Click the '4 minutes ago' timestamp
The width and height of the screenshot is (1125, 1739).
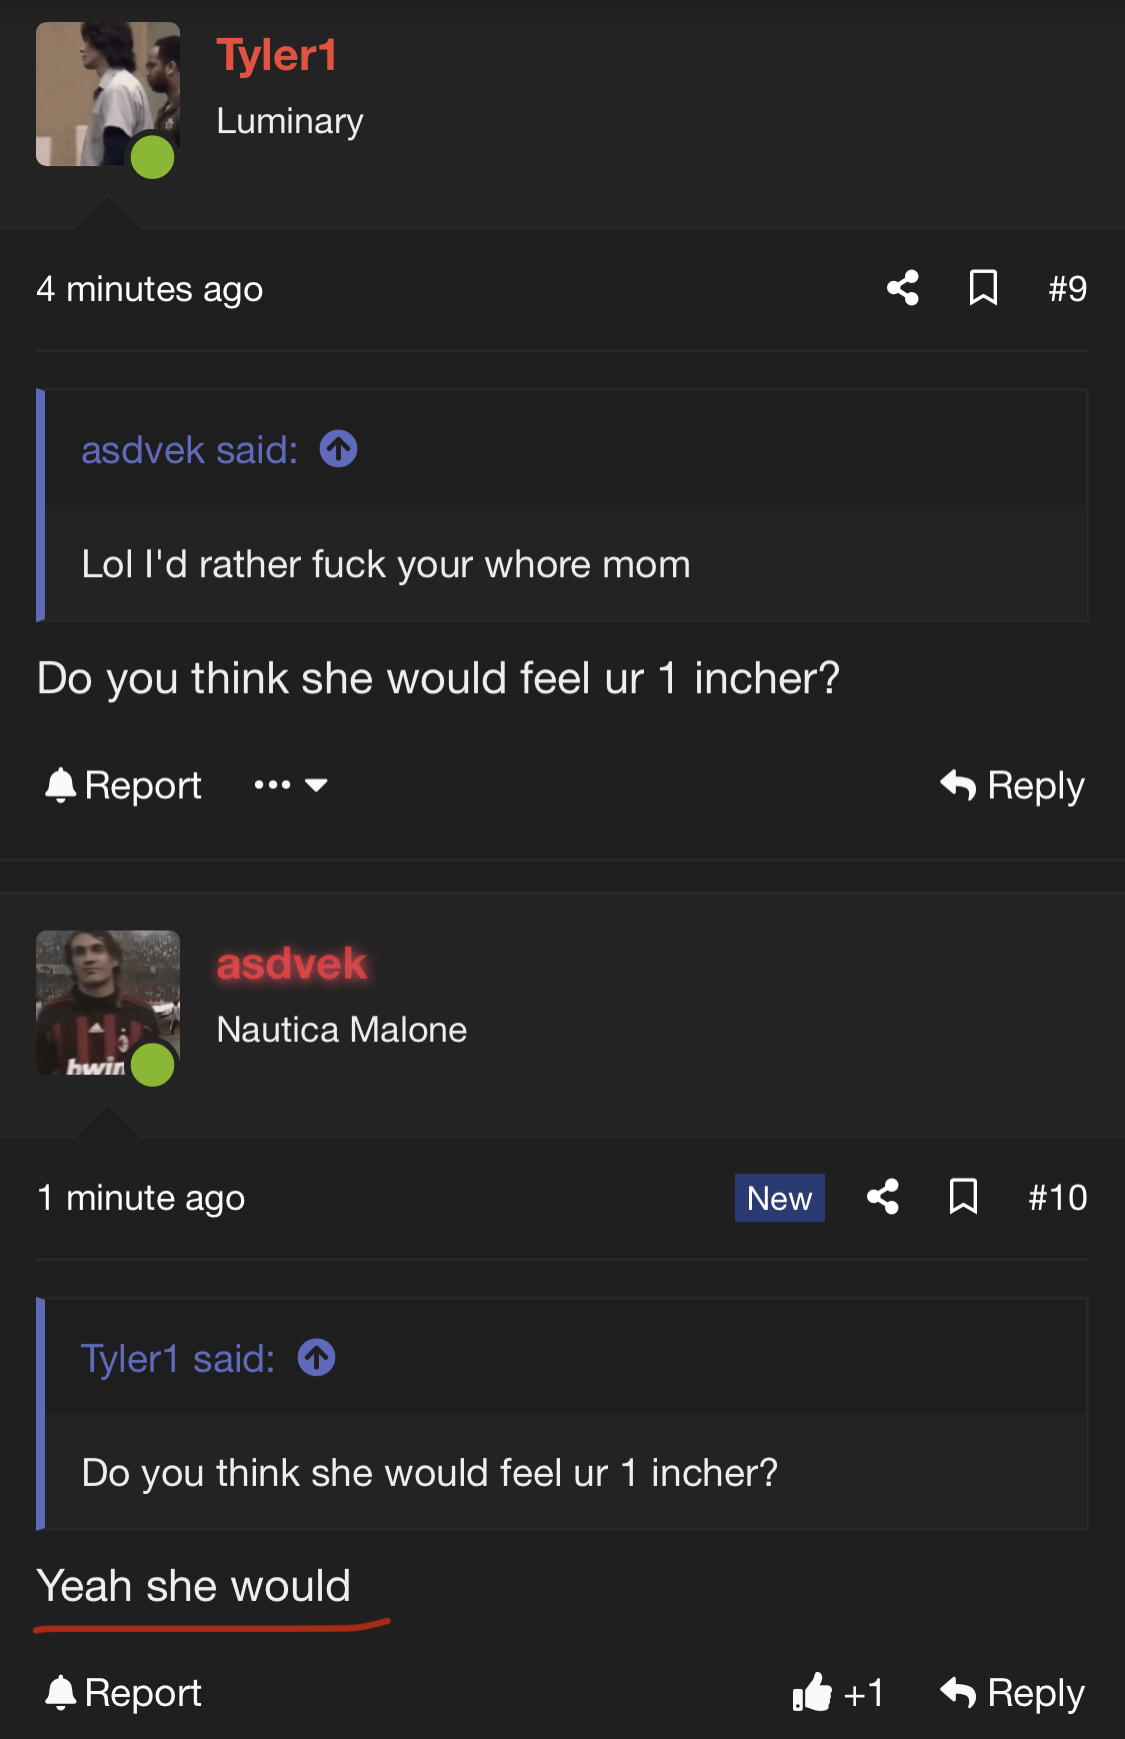(150, 289)
